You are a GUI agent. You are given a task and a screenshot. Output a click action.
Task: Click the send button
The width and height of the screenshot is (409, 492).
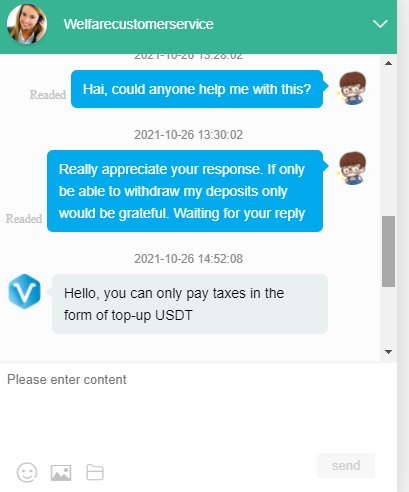coord(346,465)
